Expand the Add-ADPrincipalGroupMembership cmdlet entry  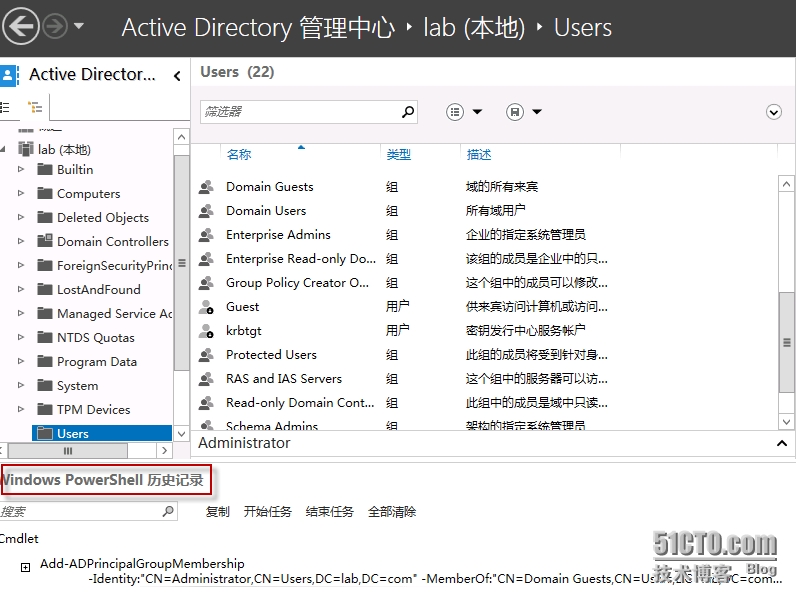coord(25,567)
